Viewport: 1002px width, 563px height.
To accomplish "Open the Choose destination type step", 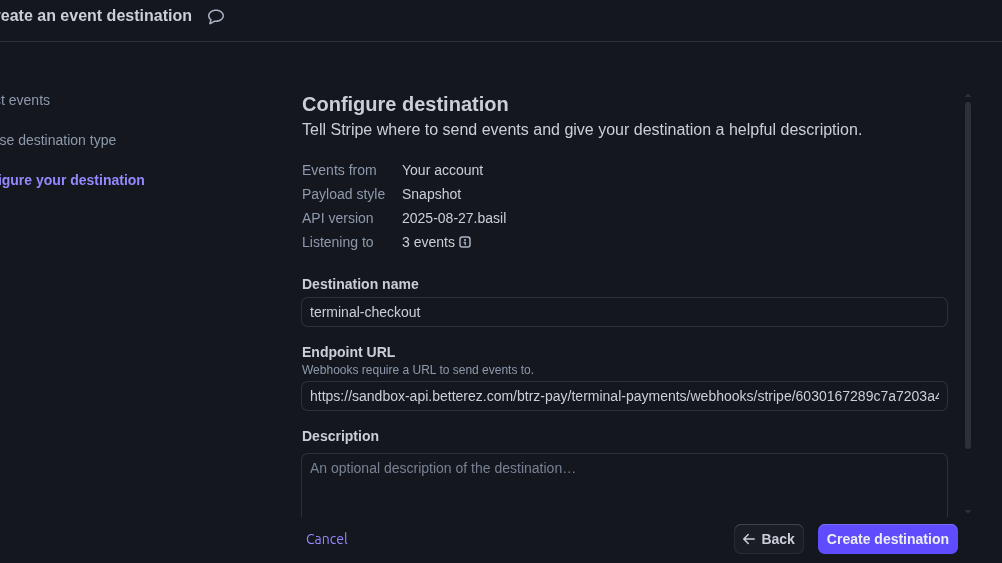I will coord(58,140).
